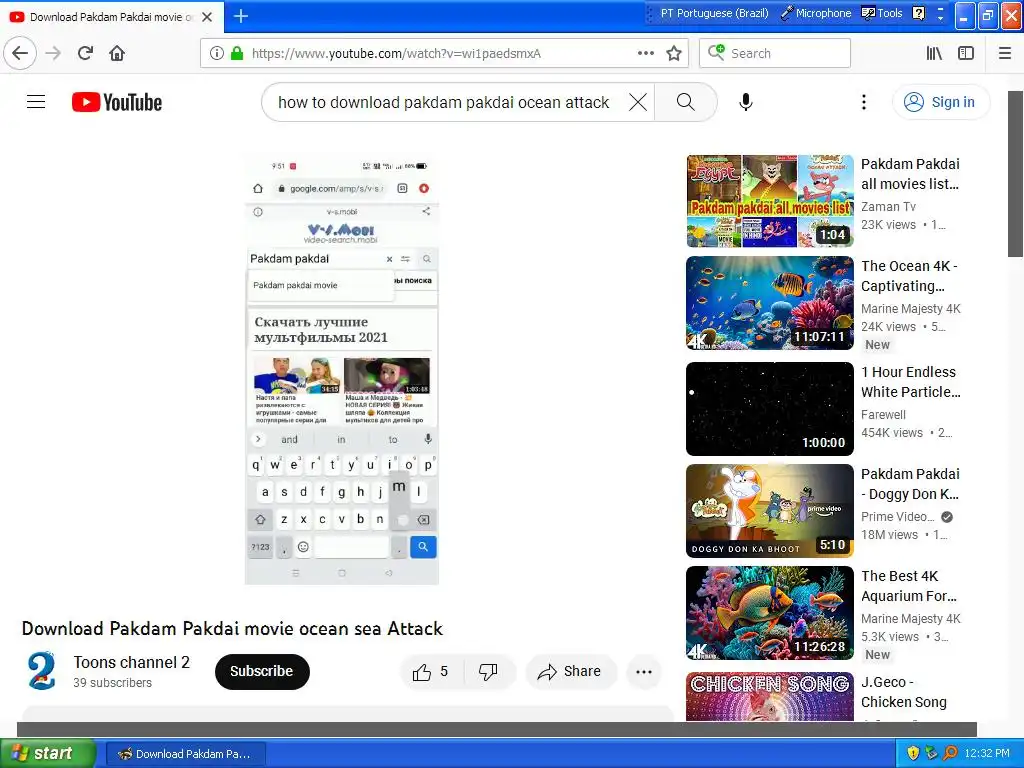Open the Windows start button
Screen dimensions: 1024x768
pyautogui.click(x=47, y=753)
